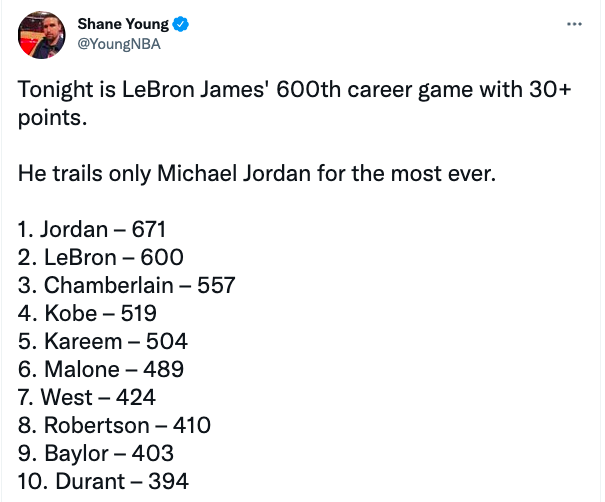This screenshot has width=605, height=502.
Task: Select the '10. Durant – 394' line
Action: pos(103,481)
